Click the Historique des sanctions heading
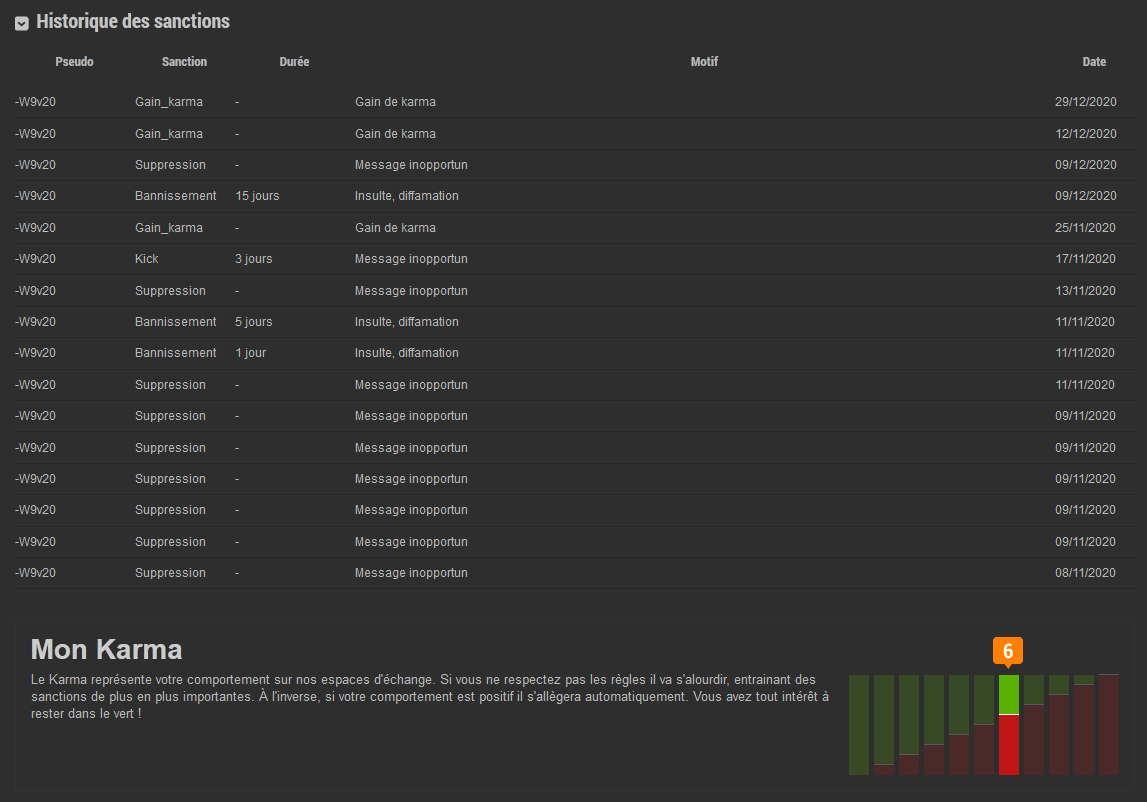This screenshot has height=802, width=1147. point(133,21)
